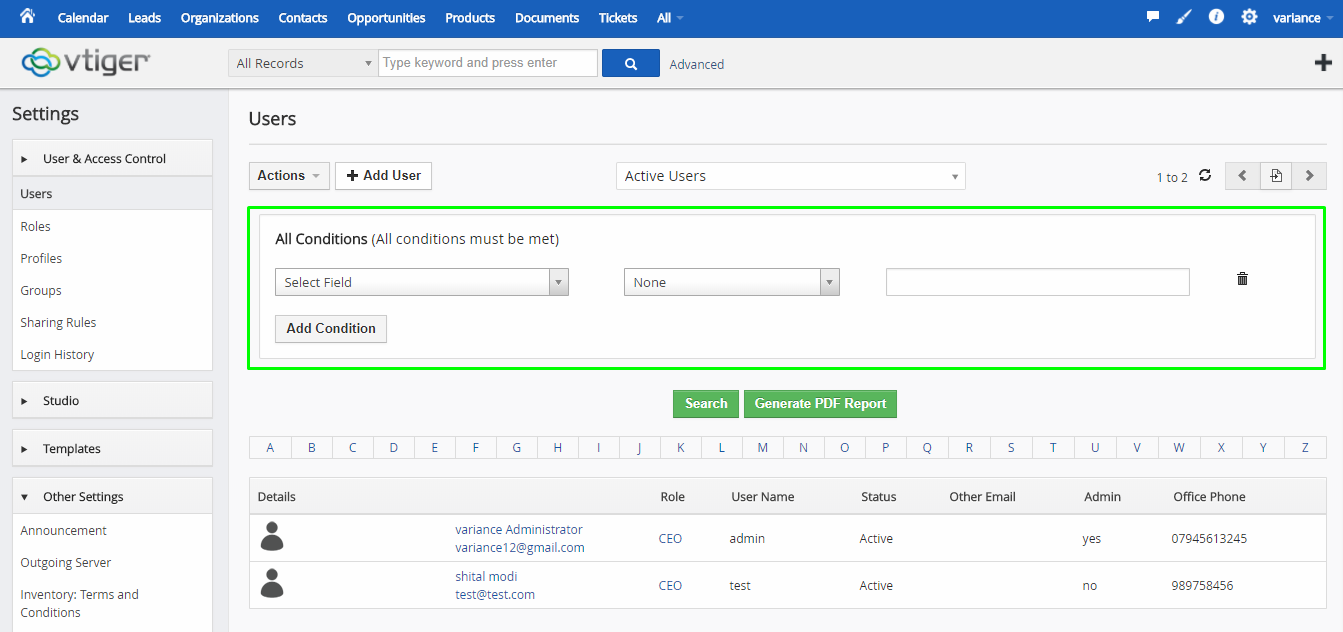
Task: Open the page jump icon
Action: click(x=1276, y=176)
